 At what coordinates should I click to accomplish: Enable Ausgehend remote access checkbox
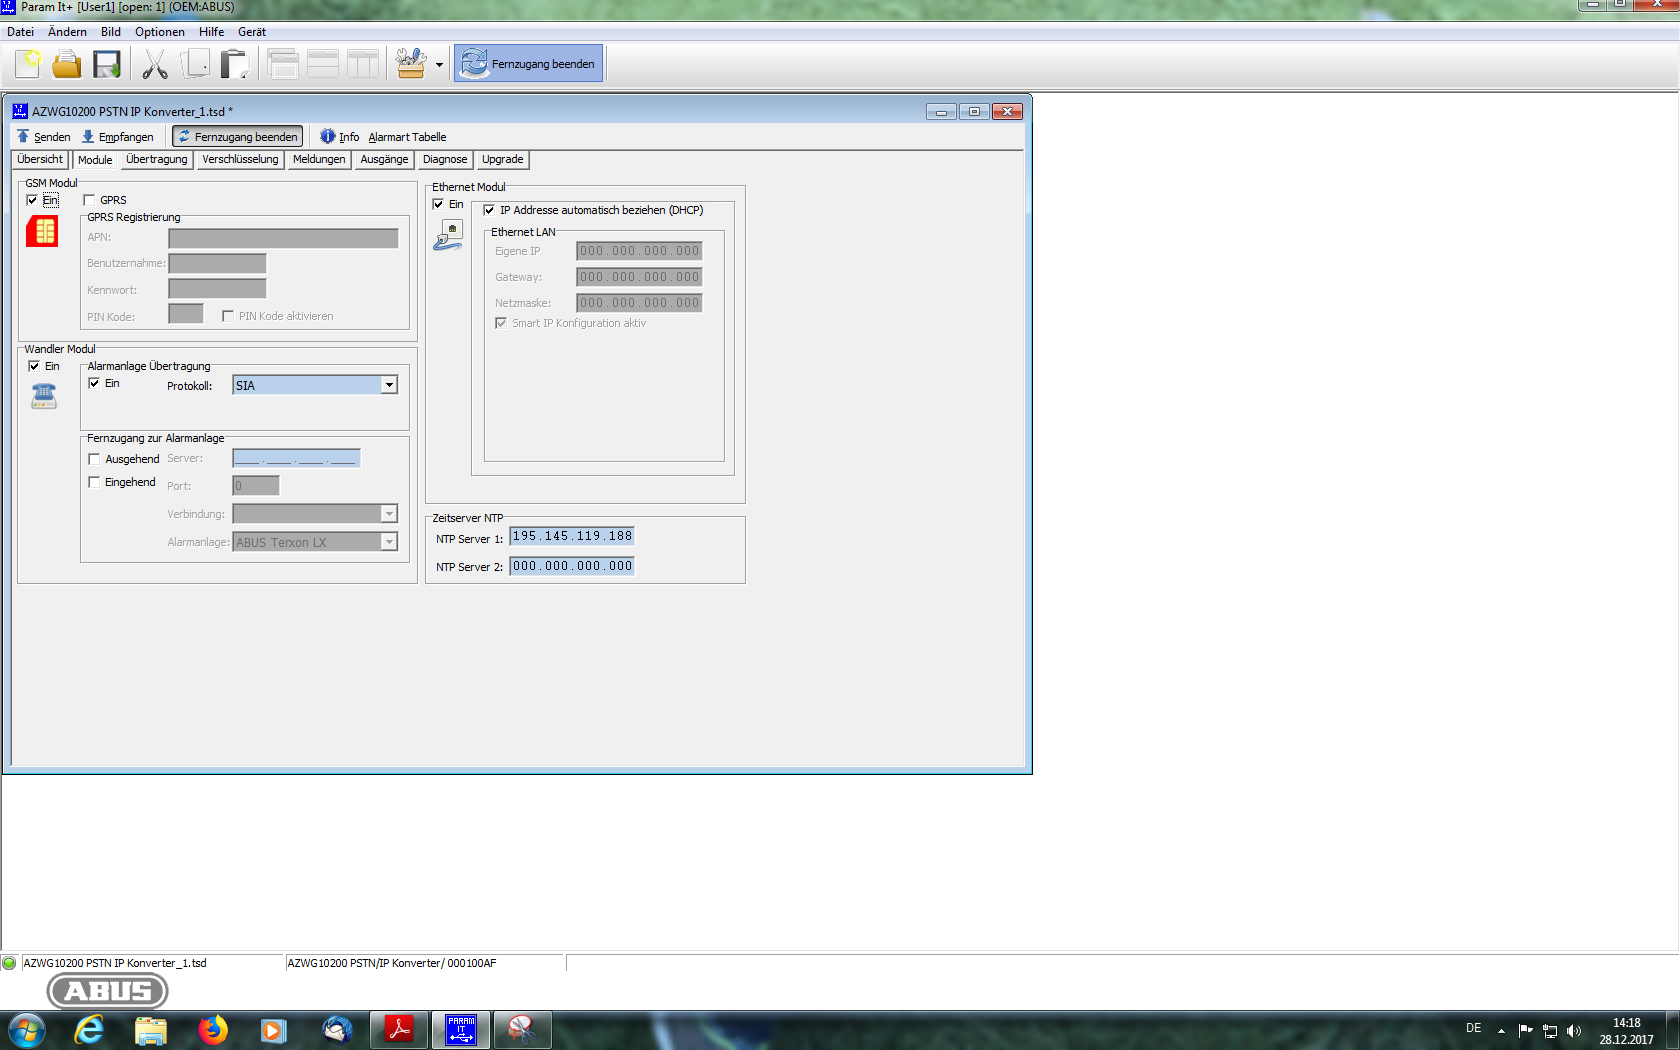pyautogui.click(x=94, y=459)
